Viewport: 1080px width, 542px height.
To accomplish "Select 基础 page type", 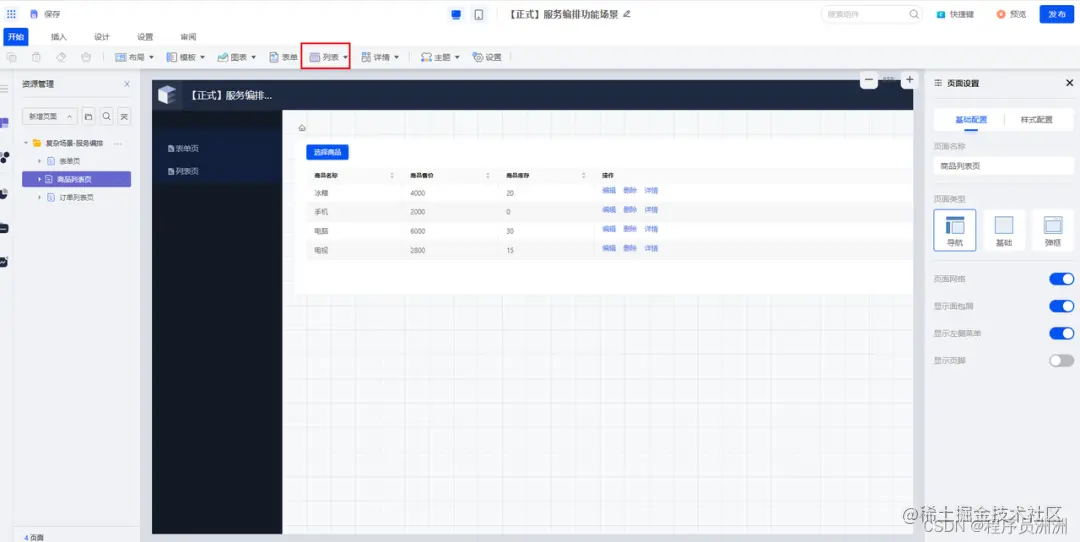I will tap(1004, 230).
